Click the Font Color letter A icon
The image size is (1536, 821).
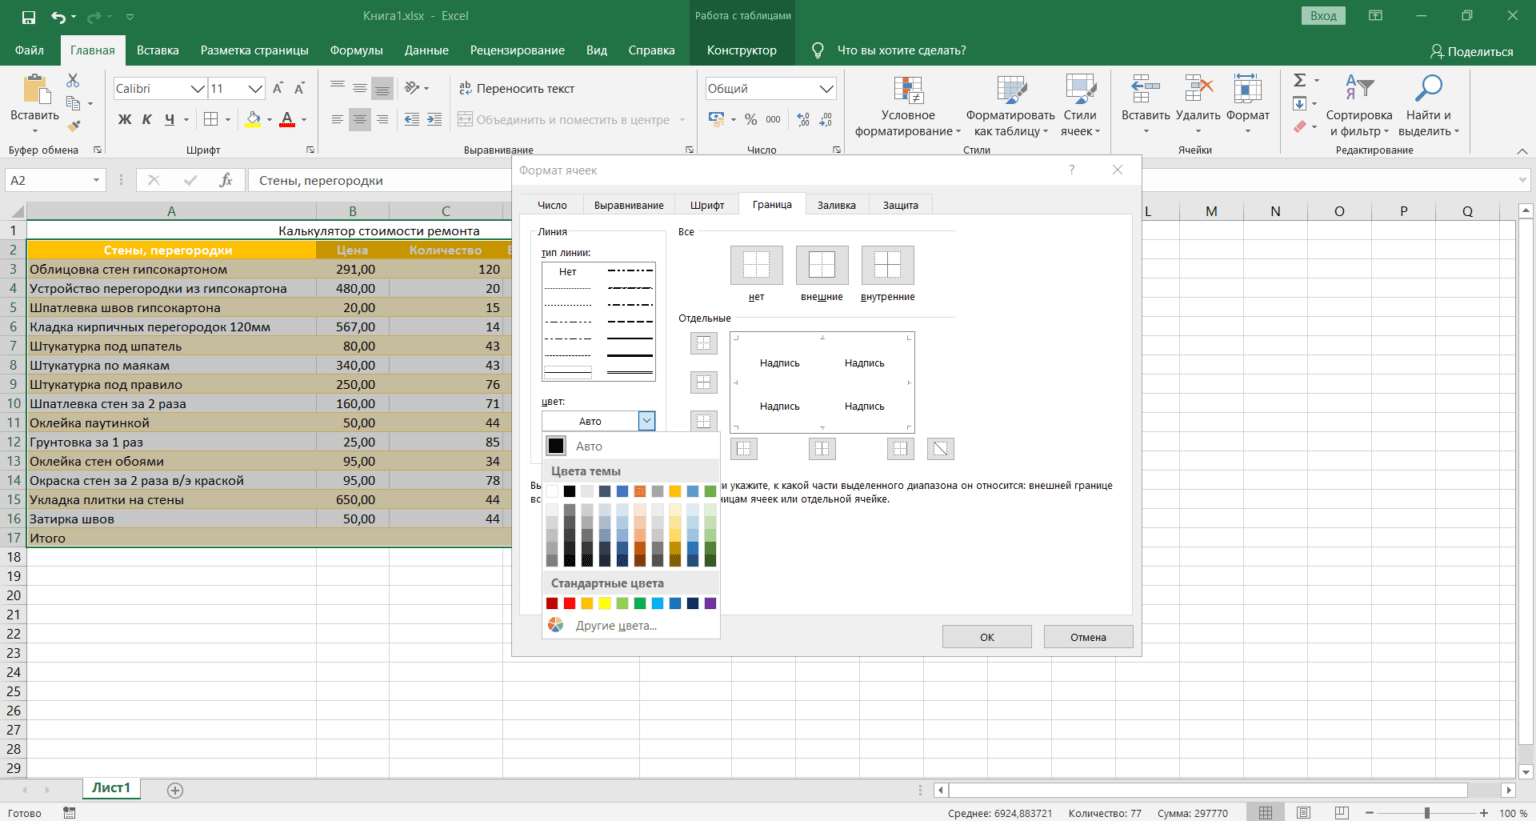tap(287, 119)
